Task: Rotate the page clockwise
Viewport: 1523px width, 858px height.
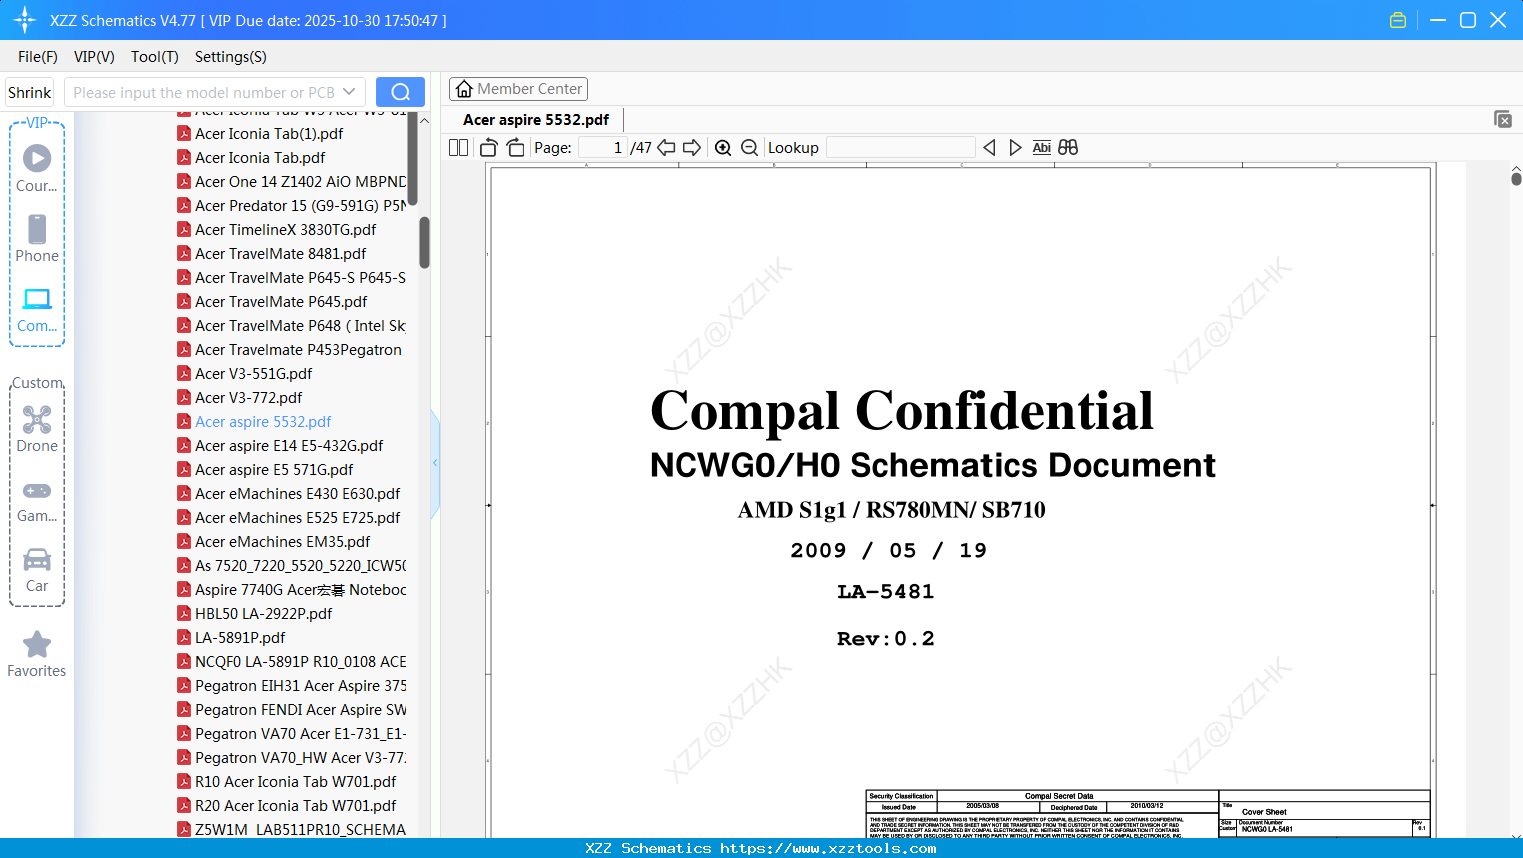Action: coord(515,148)
